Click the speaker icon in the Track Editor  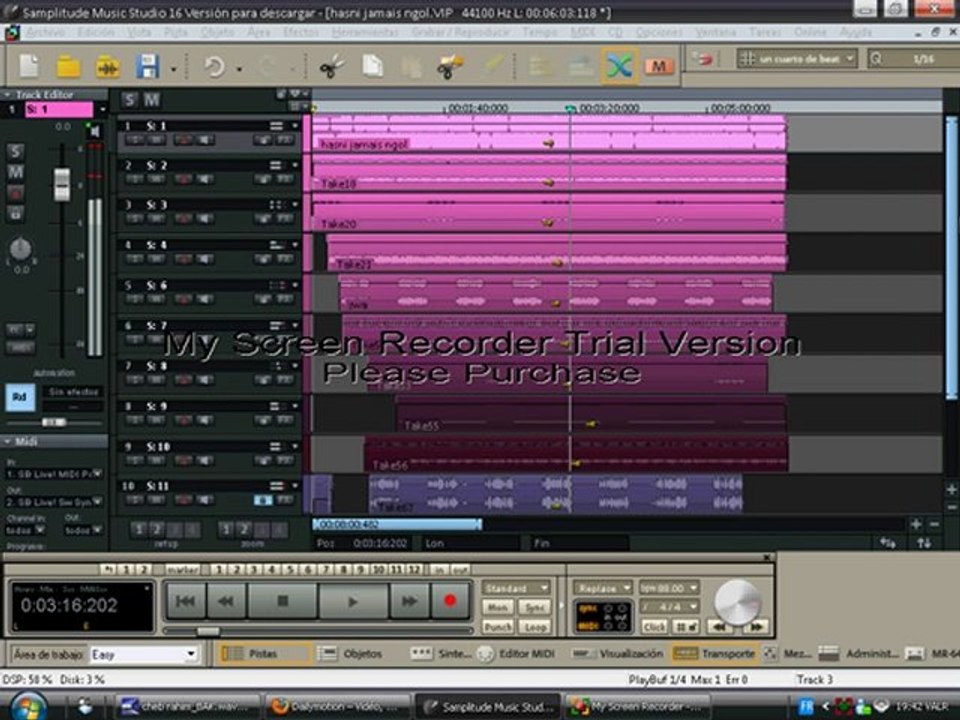point(94,130)
